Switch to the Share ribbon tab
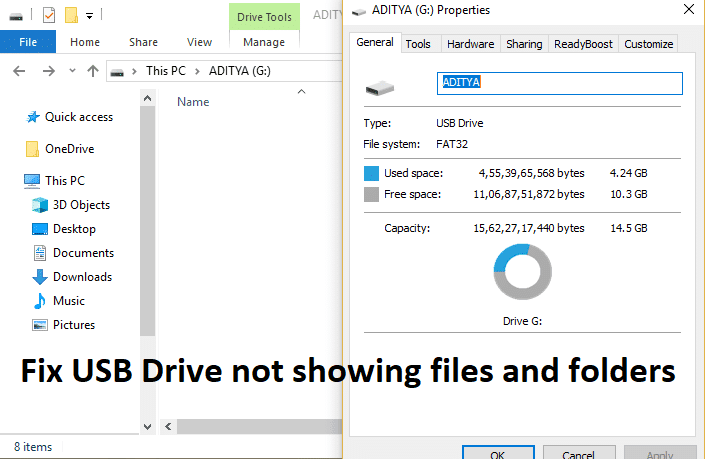The image size is (705, 459). [x=143, y=42]
